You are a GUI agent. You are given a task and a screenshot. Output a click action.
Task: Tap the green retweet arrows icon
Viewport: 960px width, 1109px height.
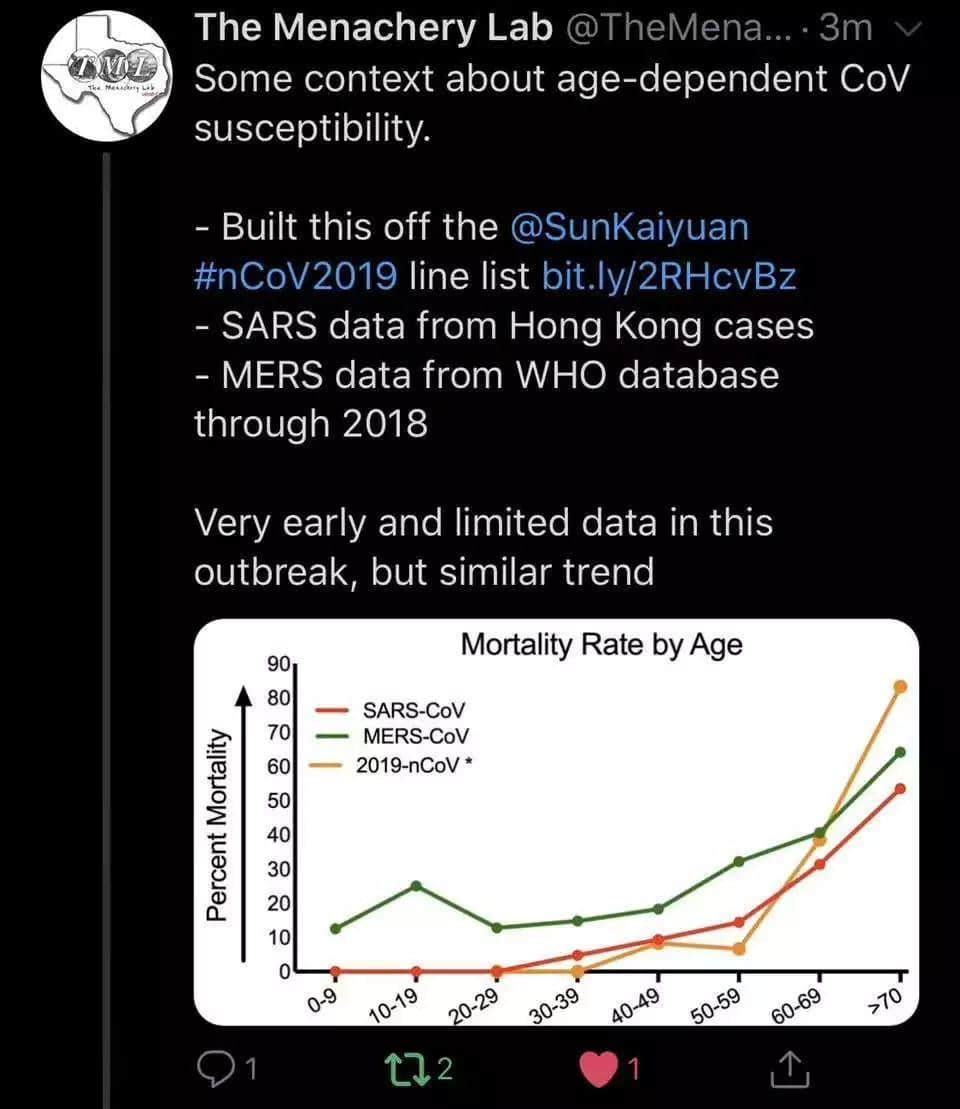[x=406, y=1069]
